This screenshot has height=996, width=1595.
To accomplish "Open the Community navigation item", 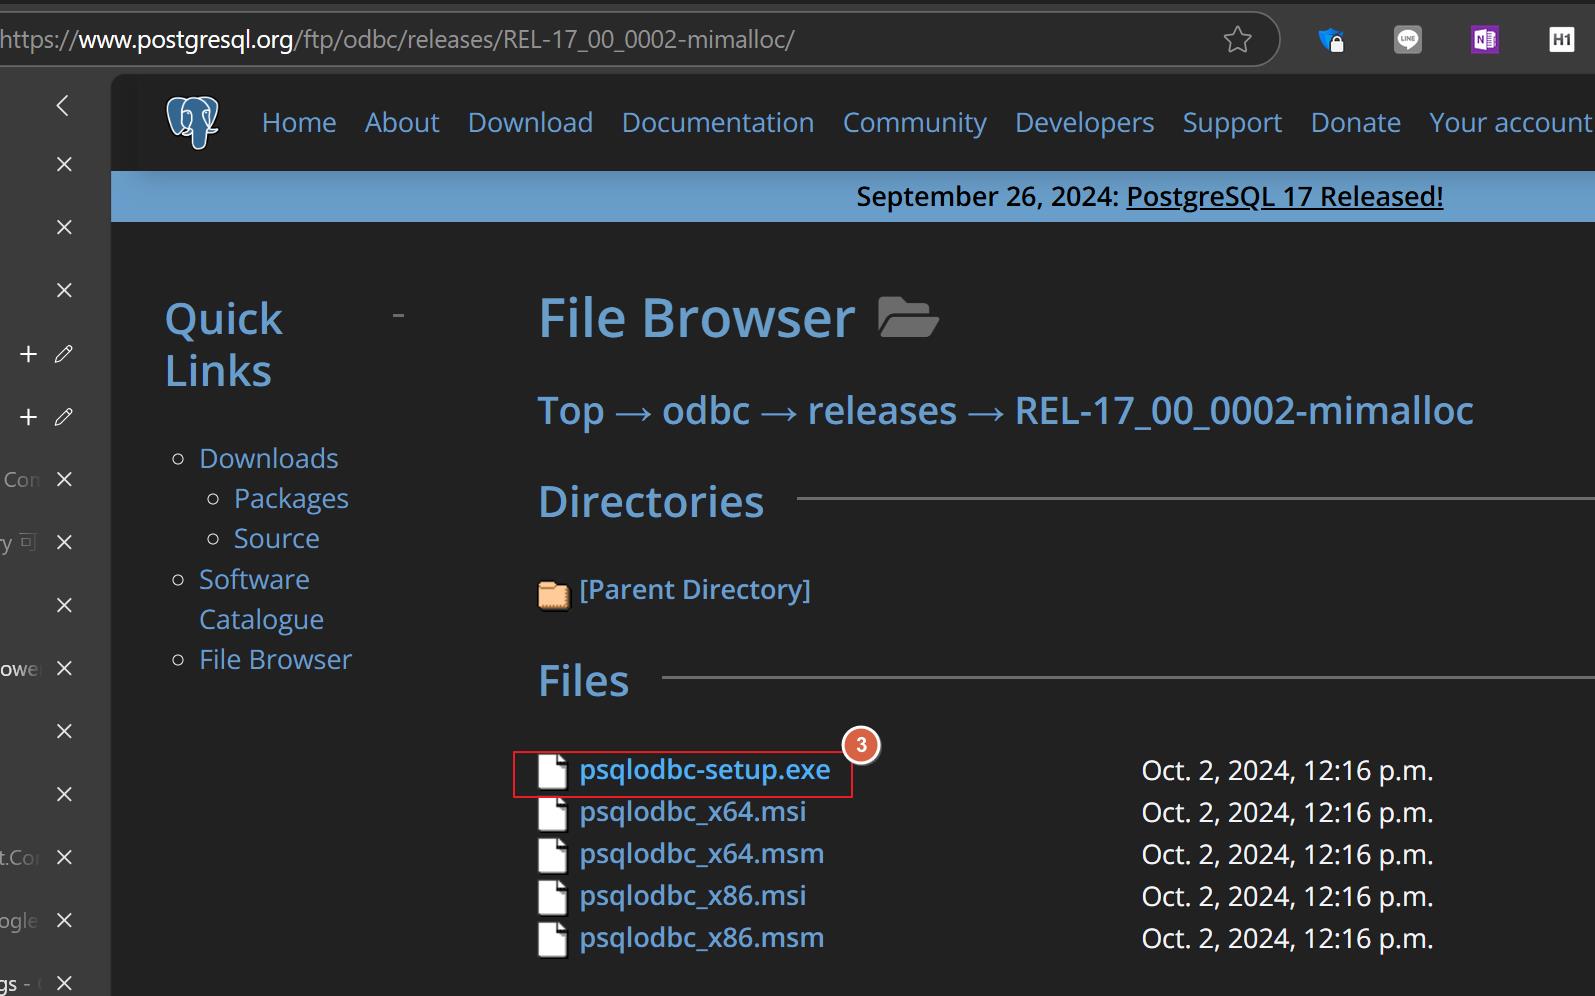I will [x=914, y=122].
